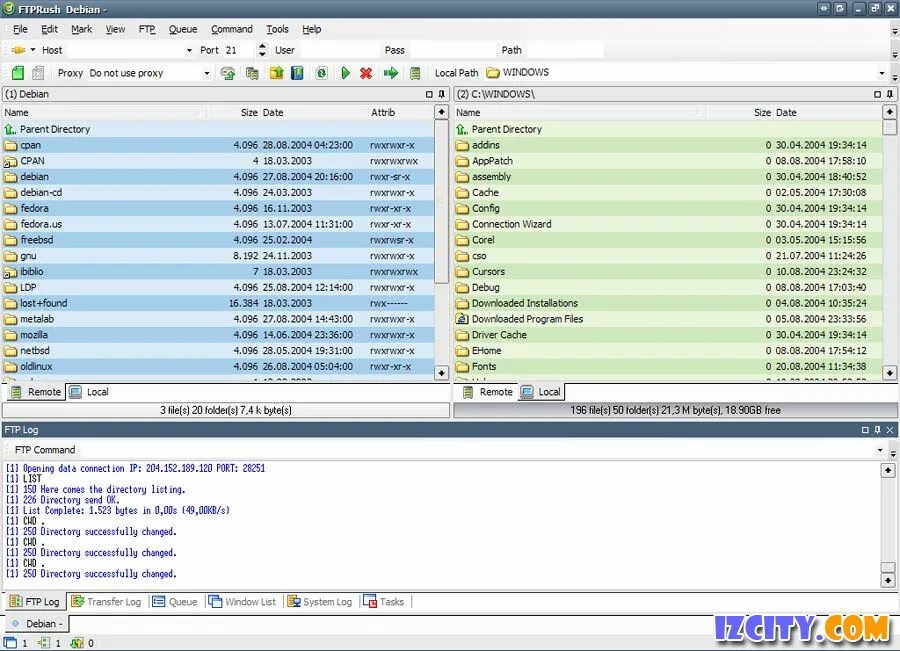900x651 pixels.
Task: Click the windows count status bar icon
Action: [x=11, y=643]
